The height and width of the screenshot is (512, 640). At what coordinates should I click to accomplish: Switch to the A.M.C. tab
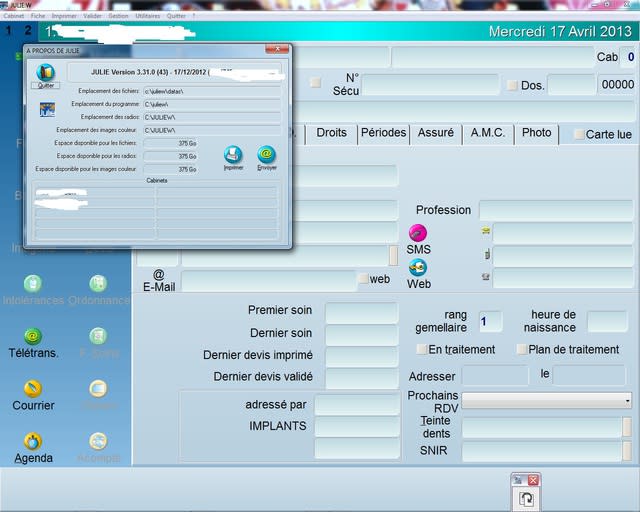tap(487, 133)
